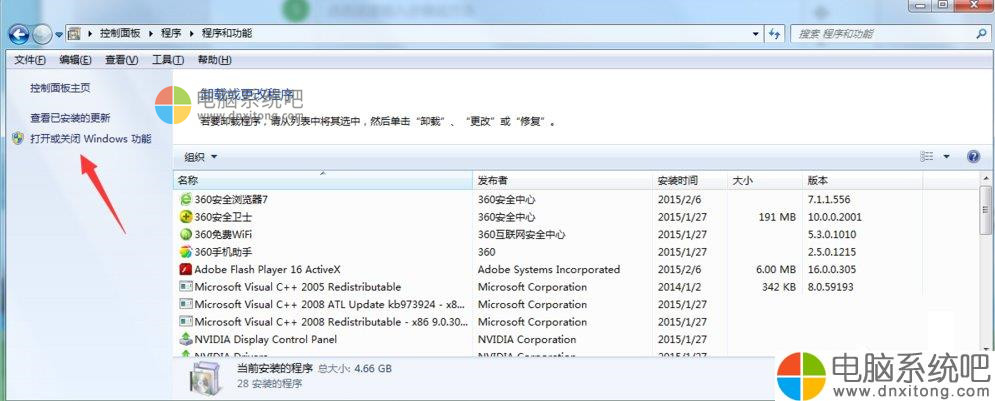Click publisher Adobe Systems Incorporated
Screen dimensions: 995x401
(548, 270)
